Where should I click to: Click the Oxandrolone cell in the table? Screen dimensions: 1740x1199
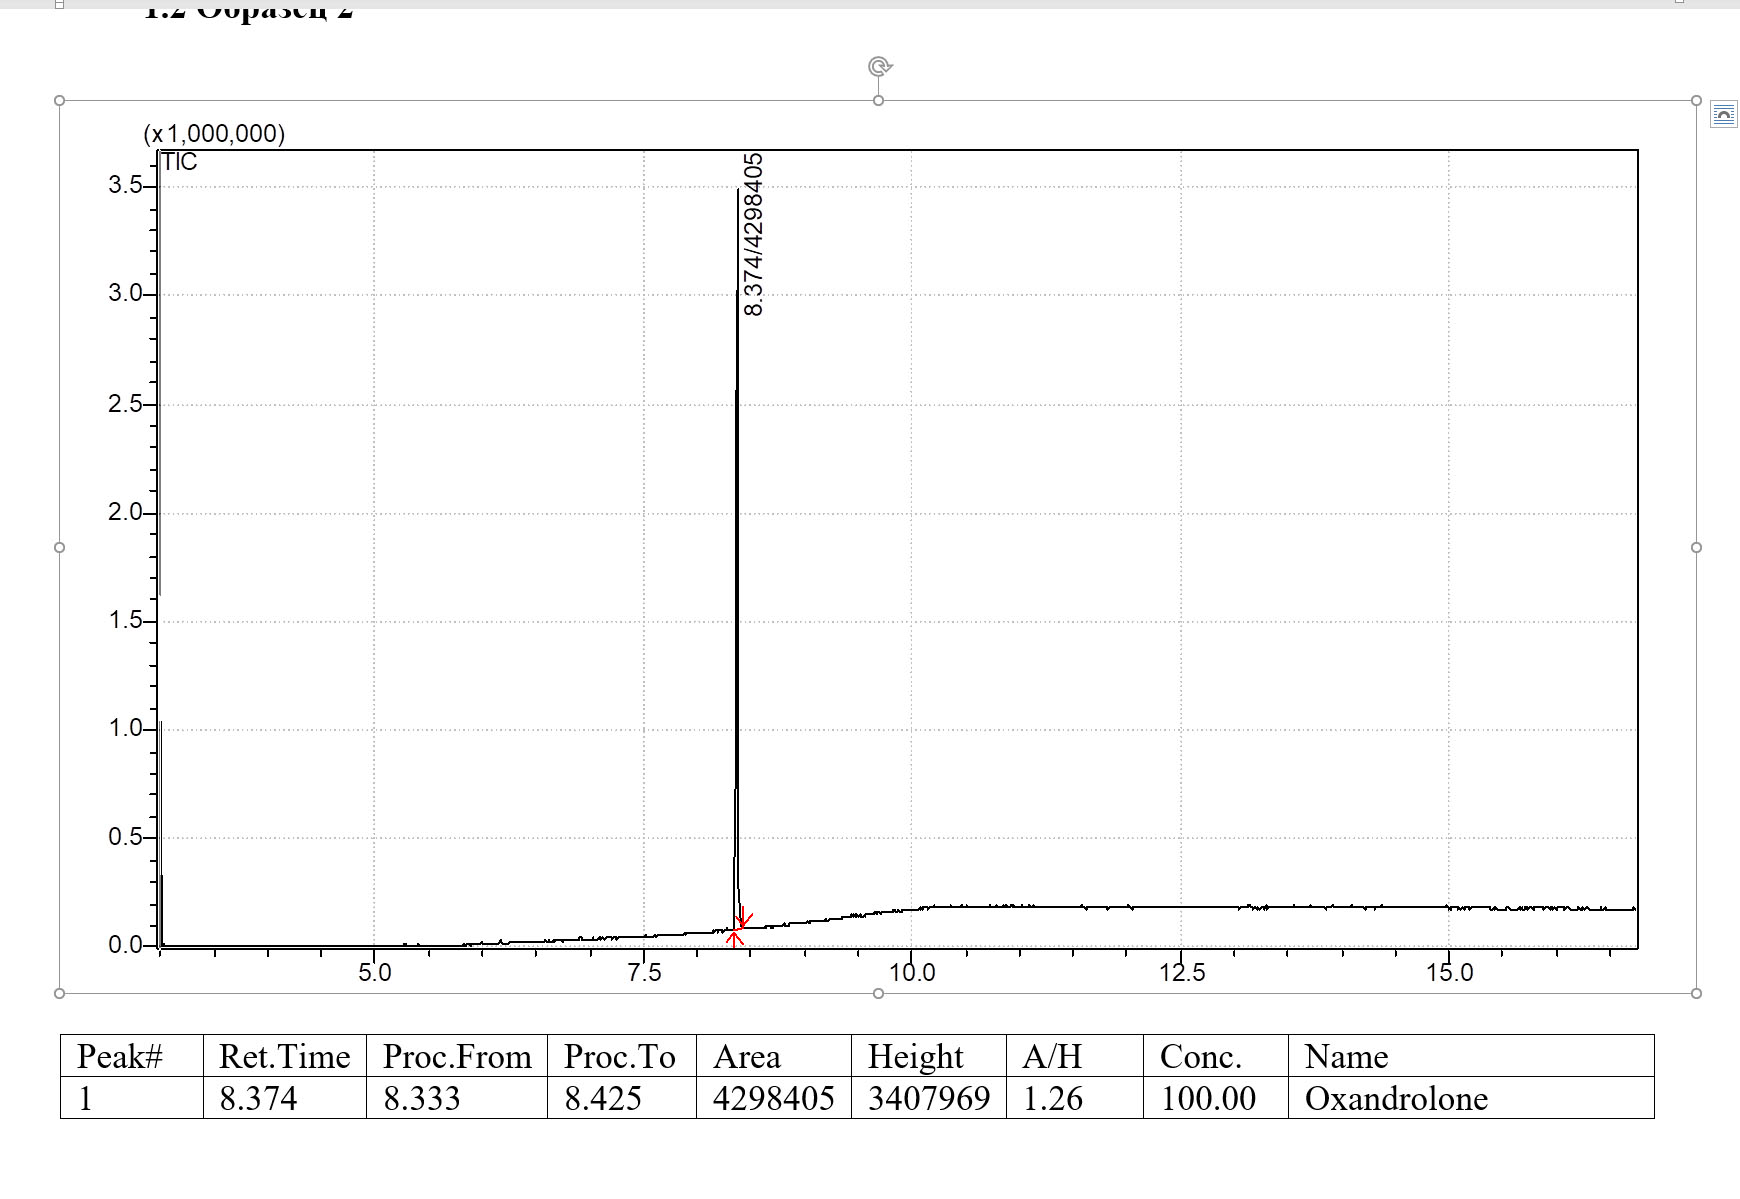[x=1396, y=1098]
